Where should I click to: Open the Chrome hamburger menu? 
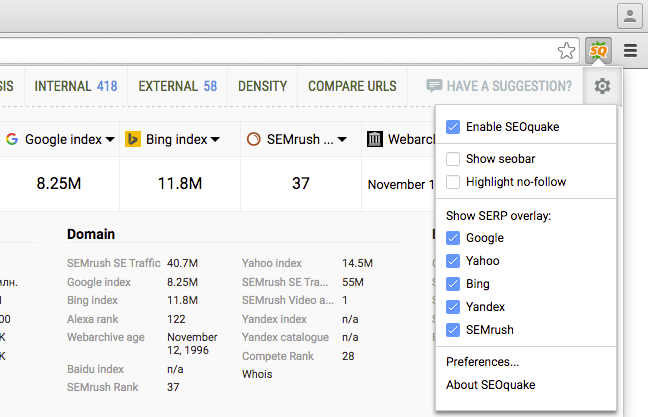click(x=630, y=50)
